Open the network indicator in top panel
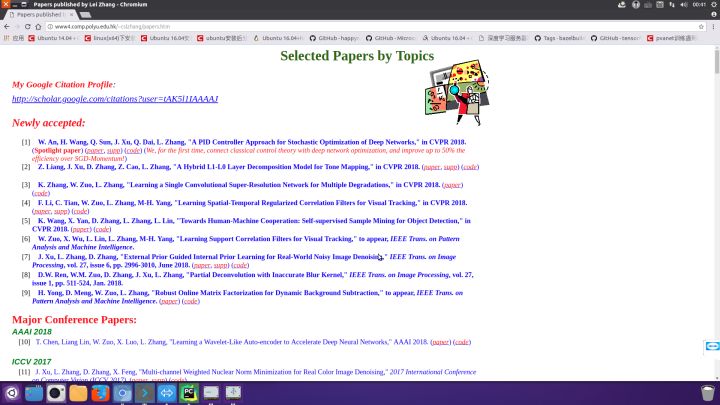 tap(672, 5)
